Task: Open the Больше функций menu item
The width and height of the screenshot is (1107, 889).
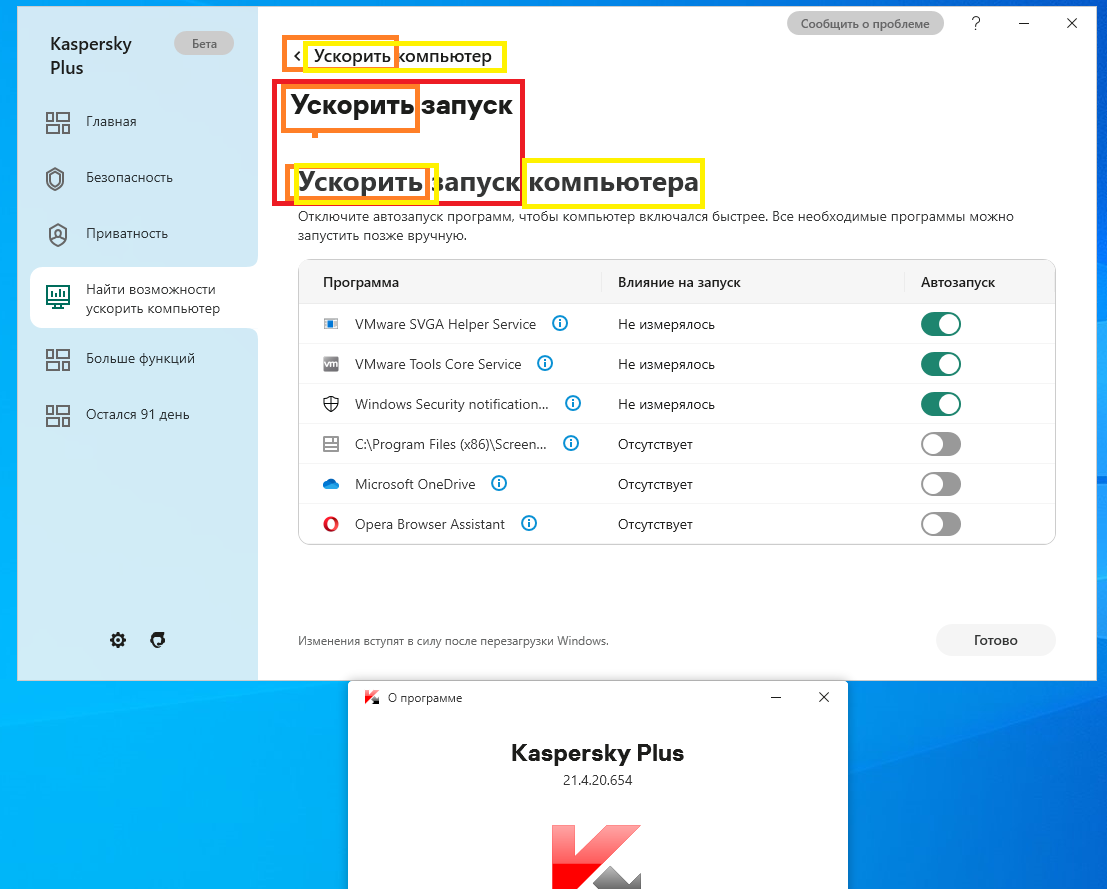Action: click(x=138, y=358)
